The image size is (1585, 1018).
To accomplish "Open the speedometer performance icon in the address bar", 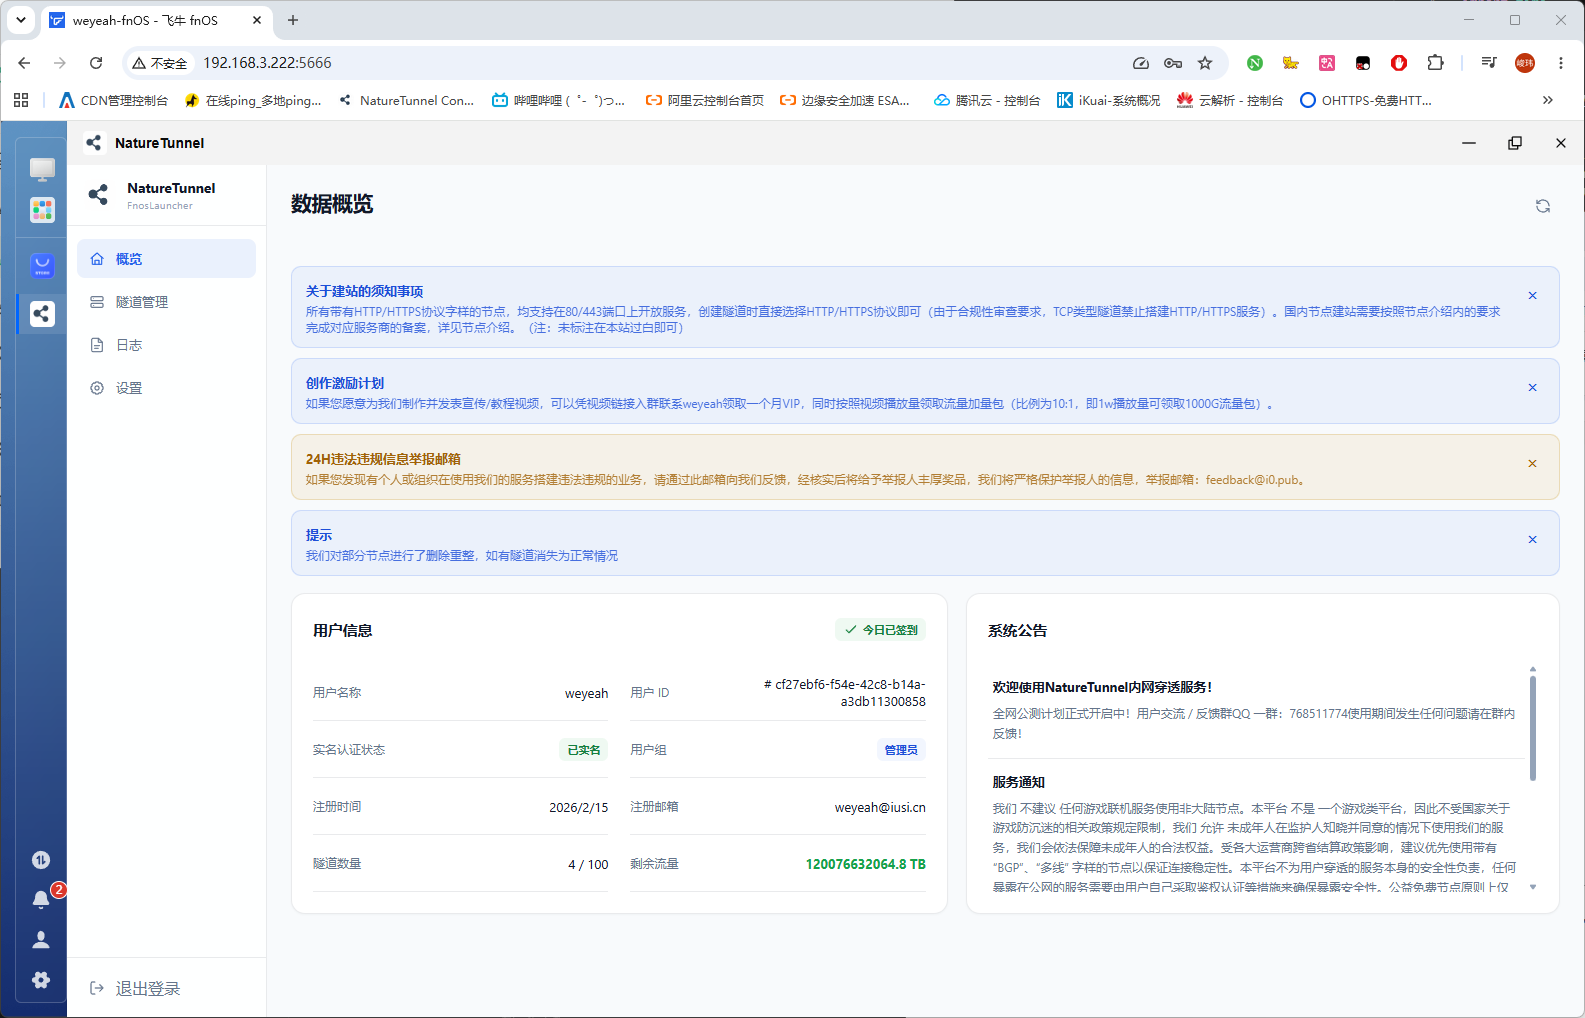I will pyautogui.click(x=1141, y=63).
